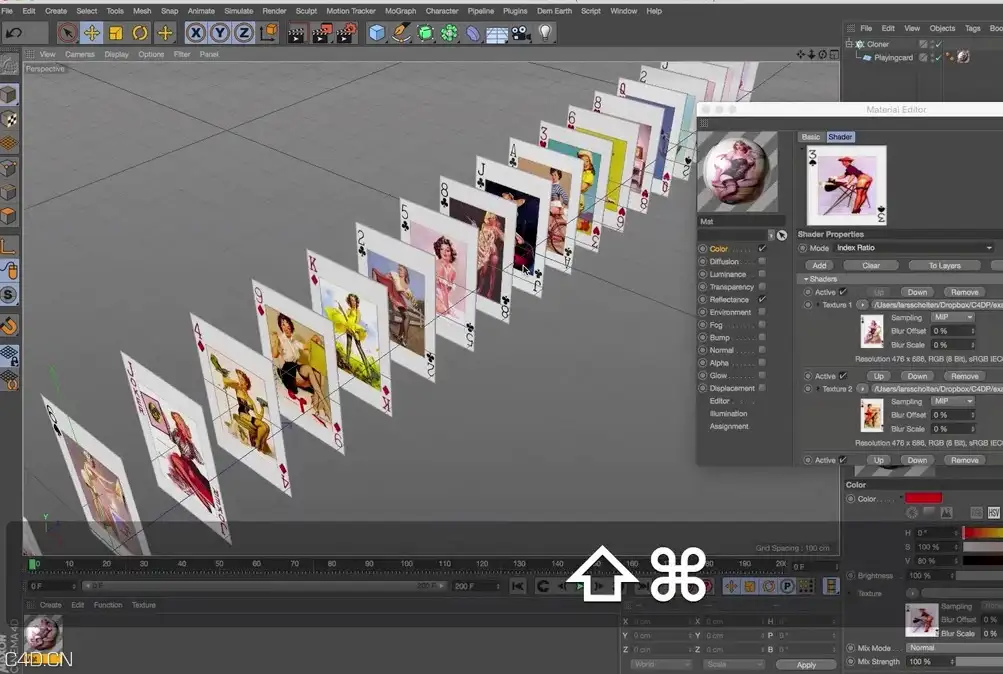The image size is (1003, 674).
Task: Enable the Transparency channel checkbox
Action: coord(762,286)
